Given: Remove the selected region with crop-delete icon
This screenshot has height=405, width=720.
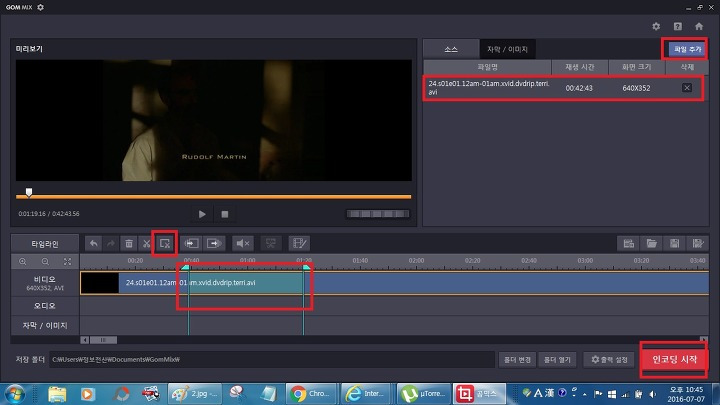Looking at the screenshot, I should 165,243.
